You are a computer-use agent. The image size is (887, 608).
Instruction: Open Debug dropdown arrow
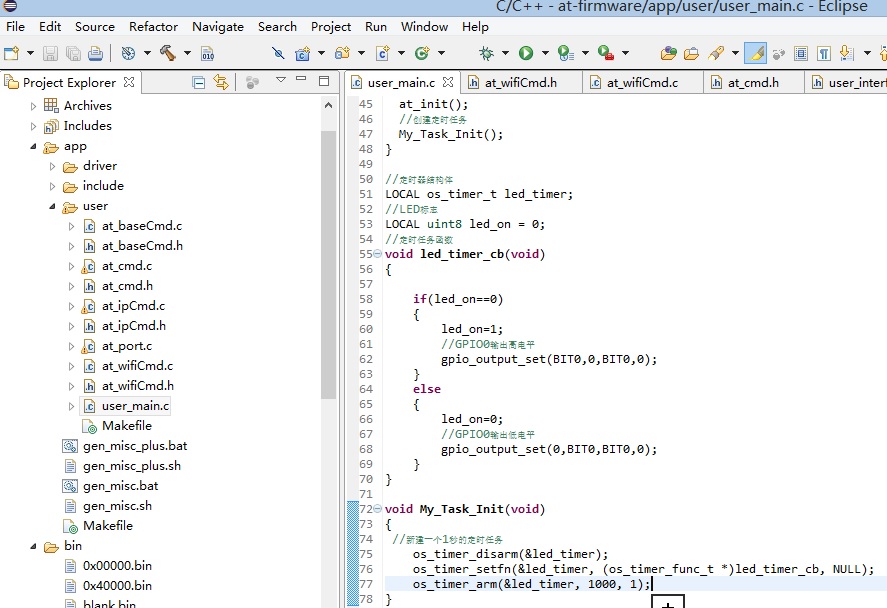pyautogui.click(x=505, y=53)
